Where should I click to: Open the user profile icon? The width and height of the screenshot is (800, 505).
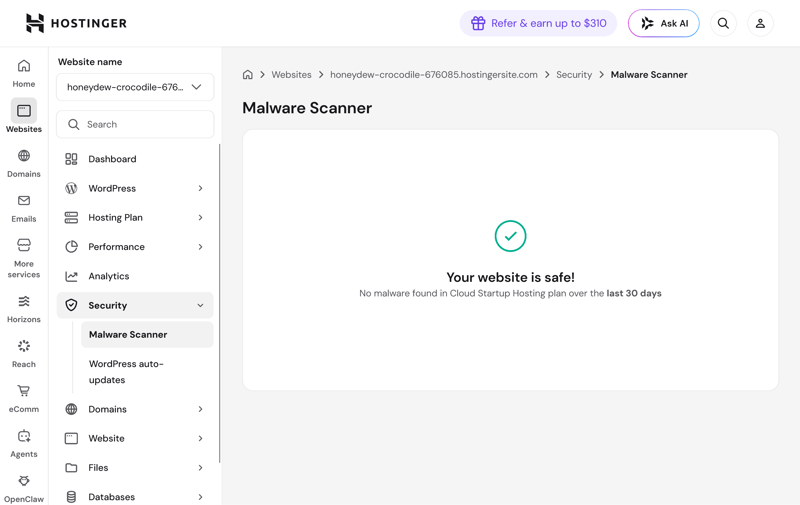(760, 23)
